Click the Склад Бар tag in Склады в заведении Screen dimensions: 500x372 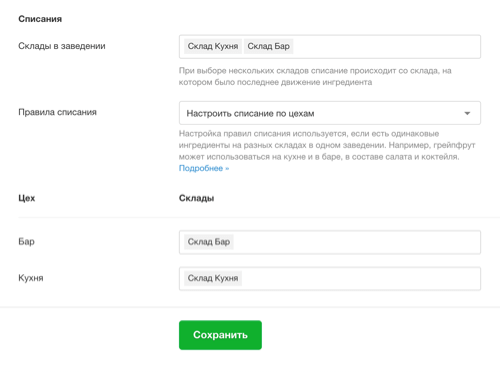[x=268, y=46]
